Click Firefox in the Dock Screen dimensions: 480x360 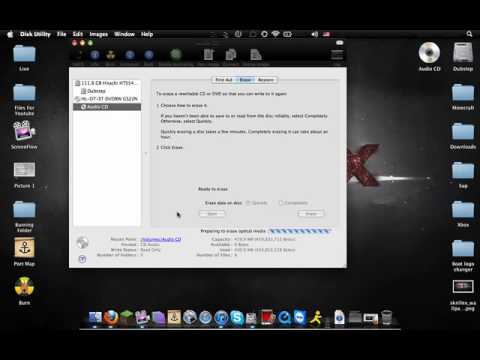tap(111, 317)
